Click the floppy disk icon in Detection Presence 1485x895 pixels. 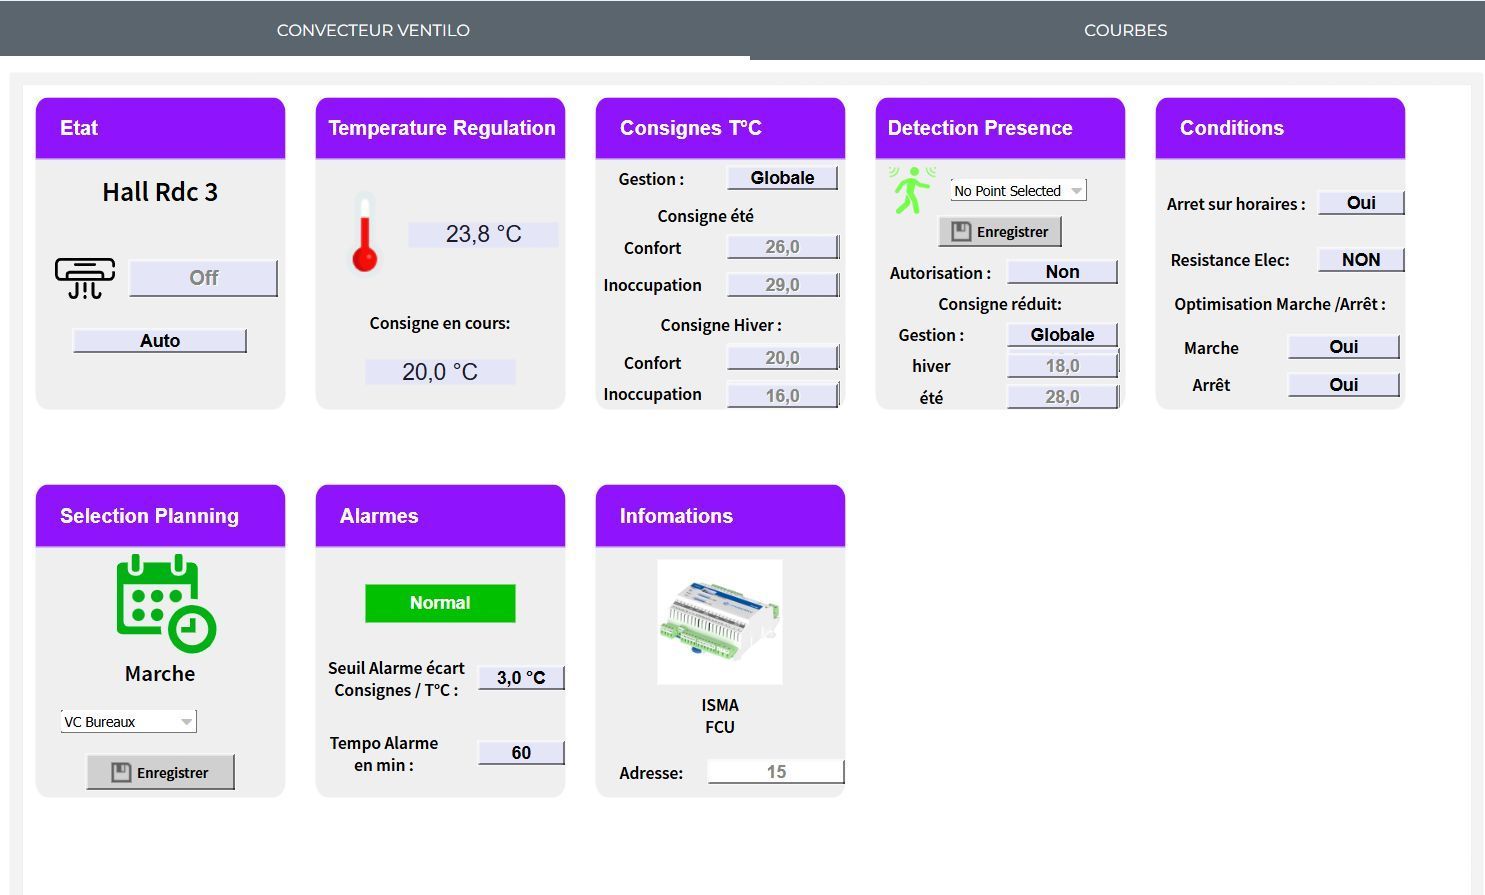tap(961, 232)
